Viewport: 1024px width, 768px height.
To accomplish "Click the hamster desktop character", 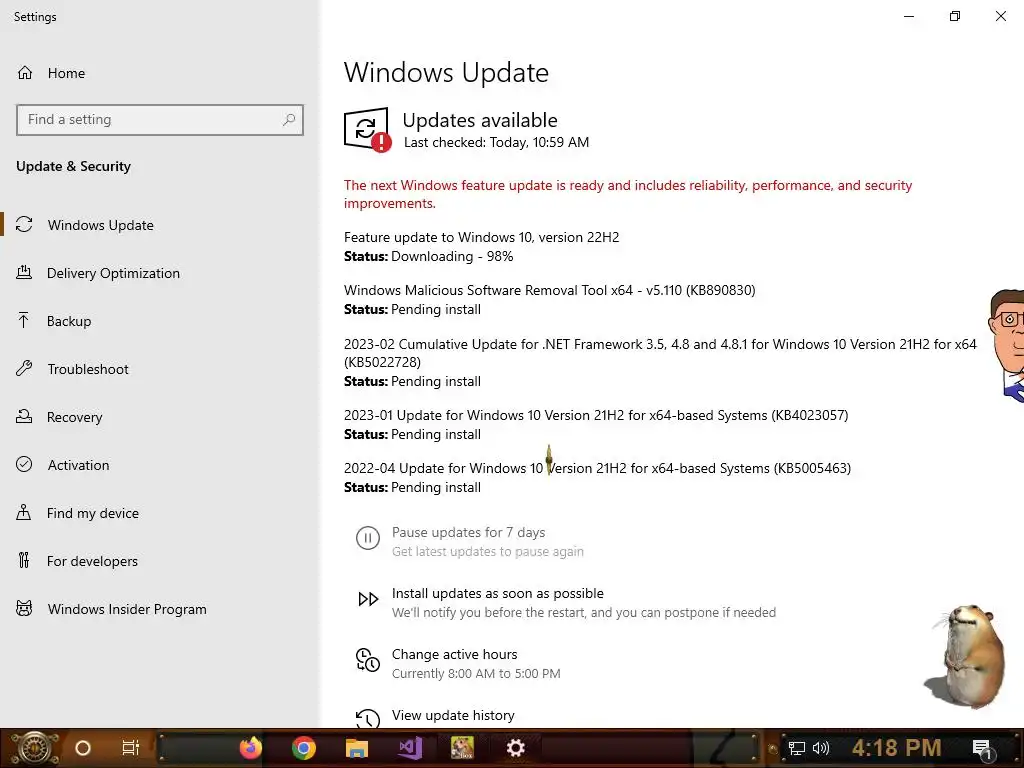I will (965, 656).
